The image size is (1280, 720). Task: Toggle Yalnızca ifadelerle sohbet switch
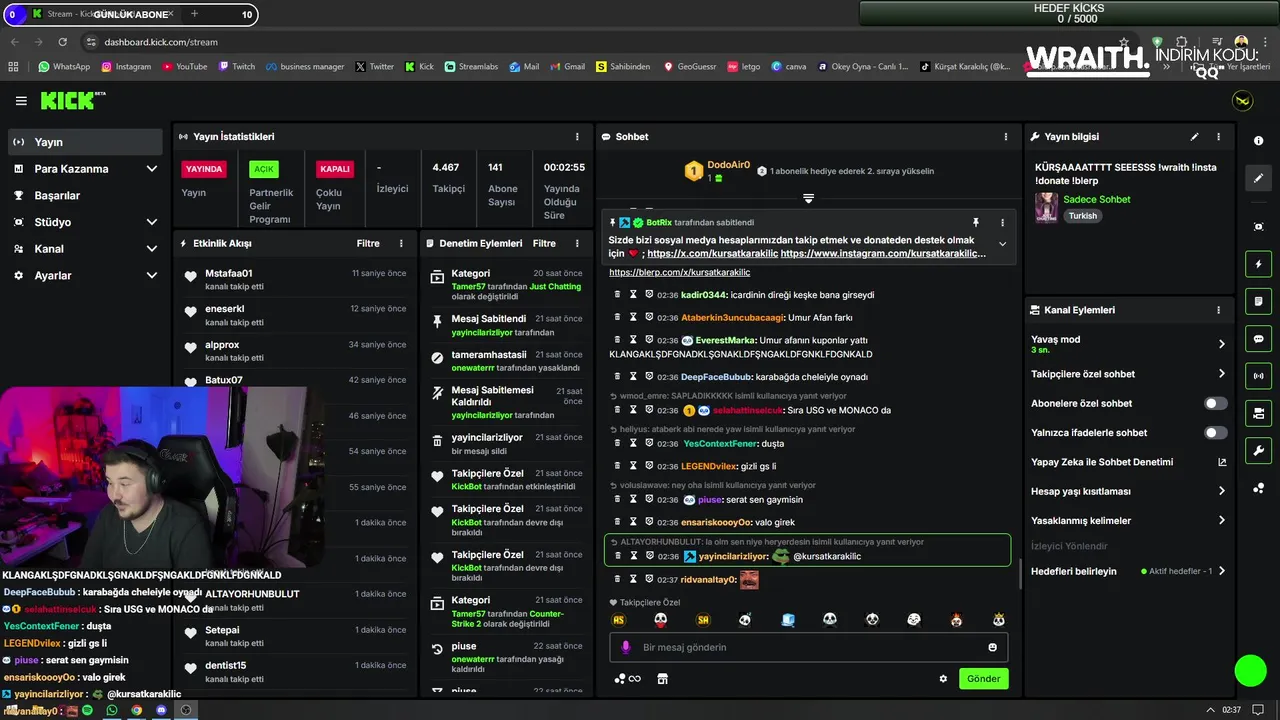(1215, 433)
